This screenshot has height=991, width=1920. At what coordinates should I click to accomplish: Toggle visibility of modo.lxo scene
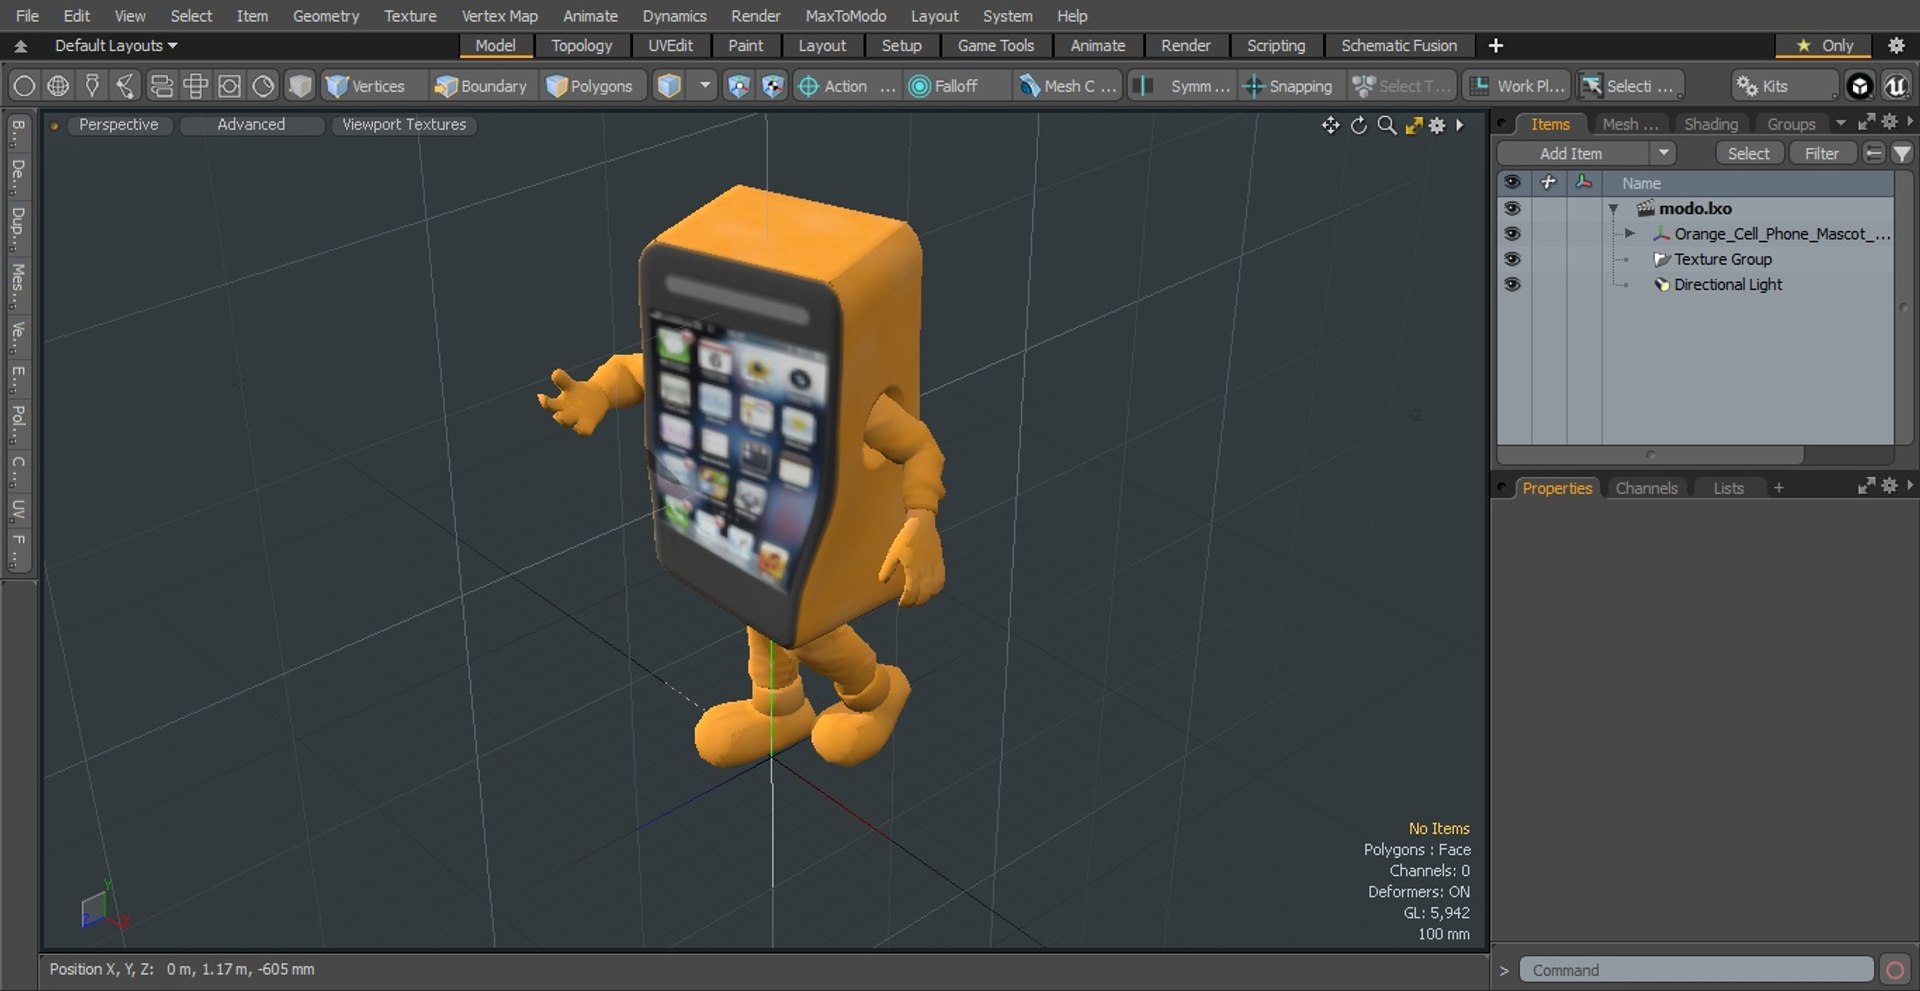pos(1512,208)
